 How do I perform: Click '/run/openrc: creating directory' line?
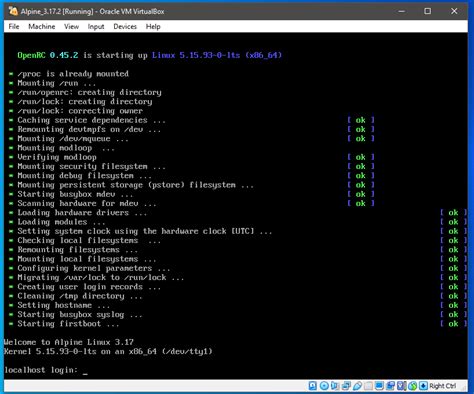89,92
